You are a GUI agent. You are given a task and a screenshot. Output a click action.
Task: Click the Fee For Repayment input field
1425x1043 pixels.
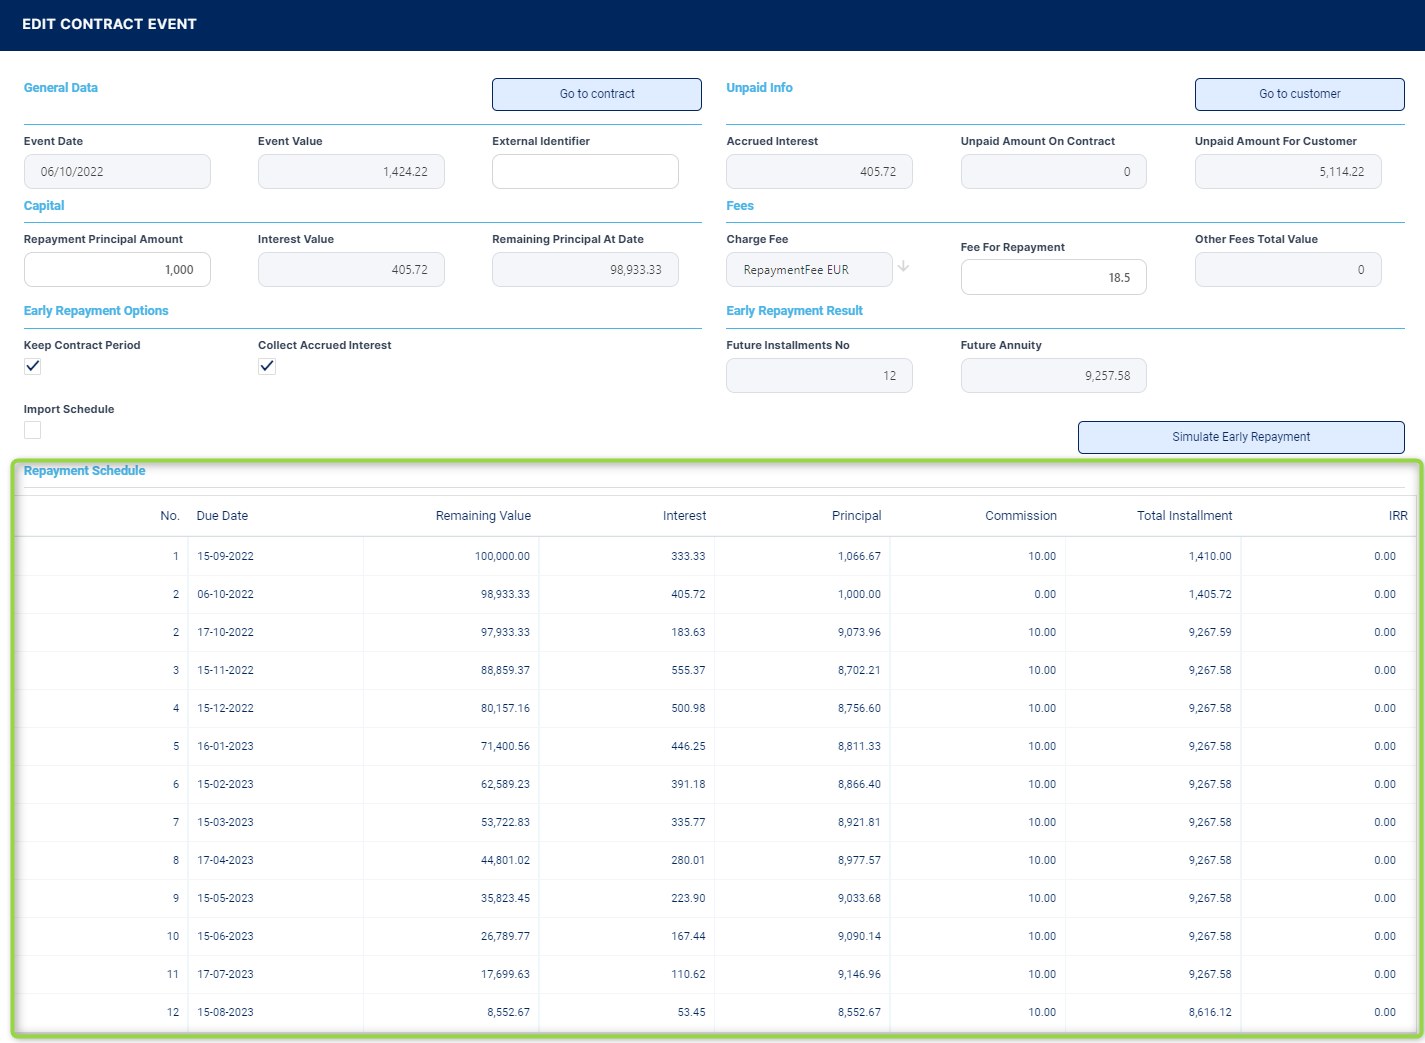pos(1053,278)
